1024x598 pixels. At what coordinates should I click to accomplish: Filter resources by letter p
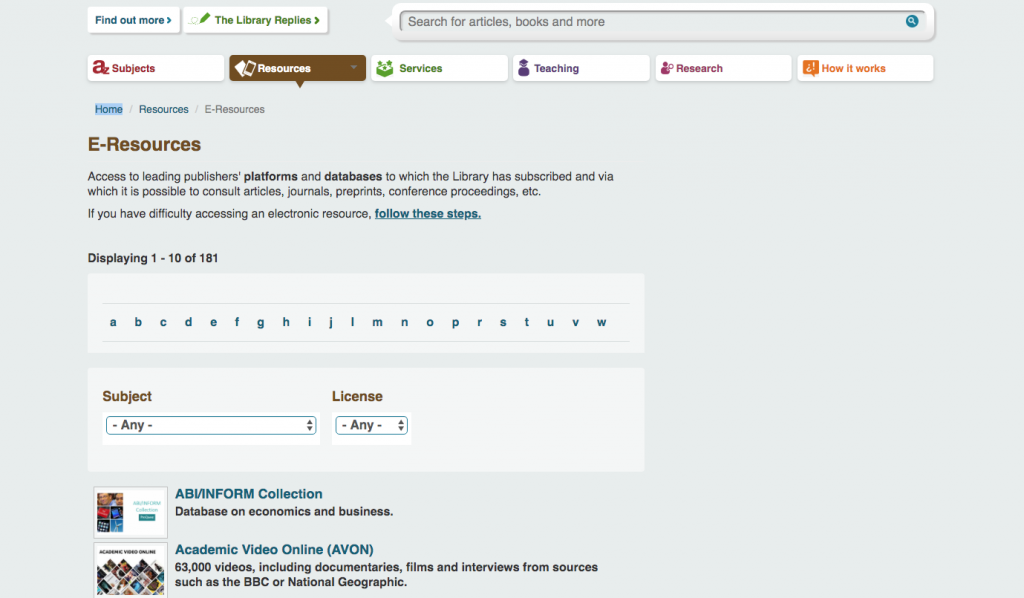click(x=455, y=323)
